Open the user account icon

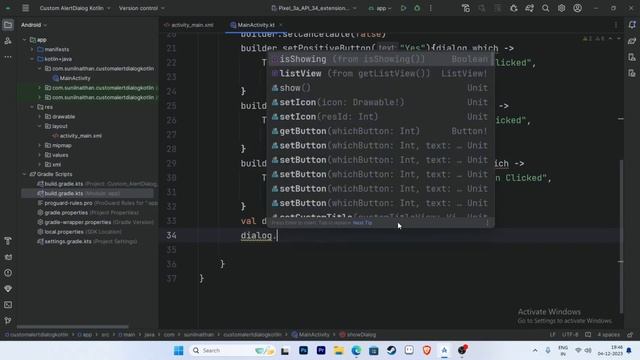coord(577,8)
